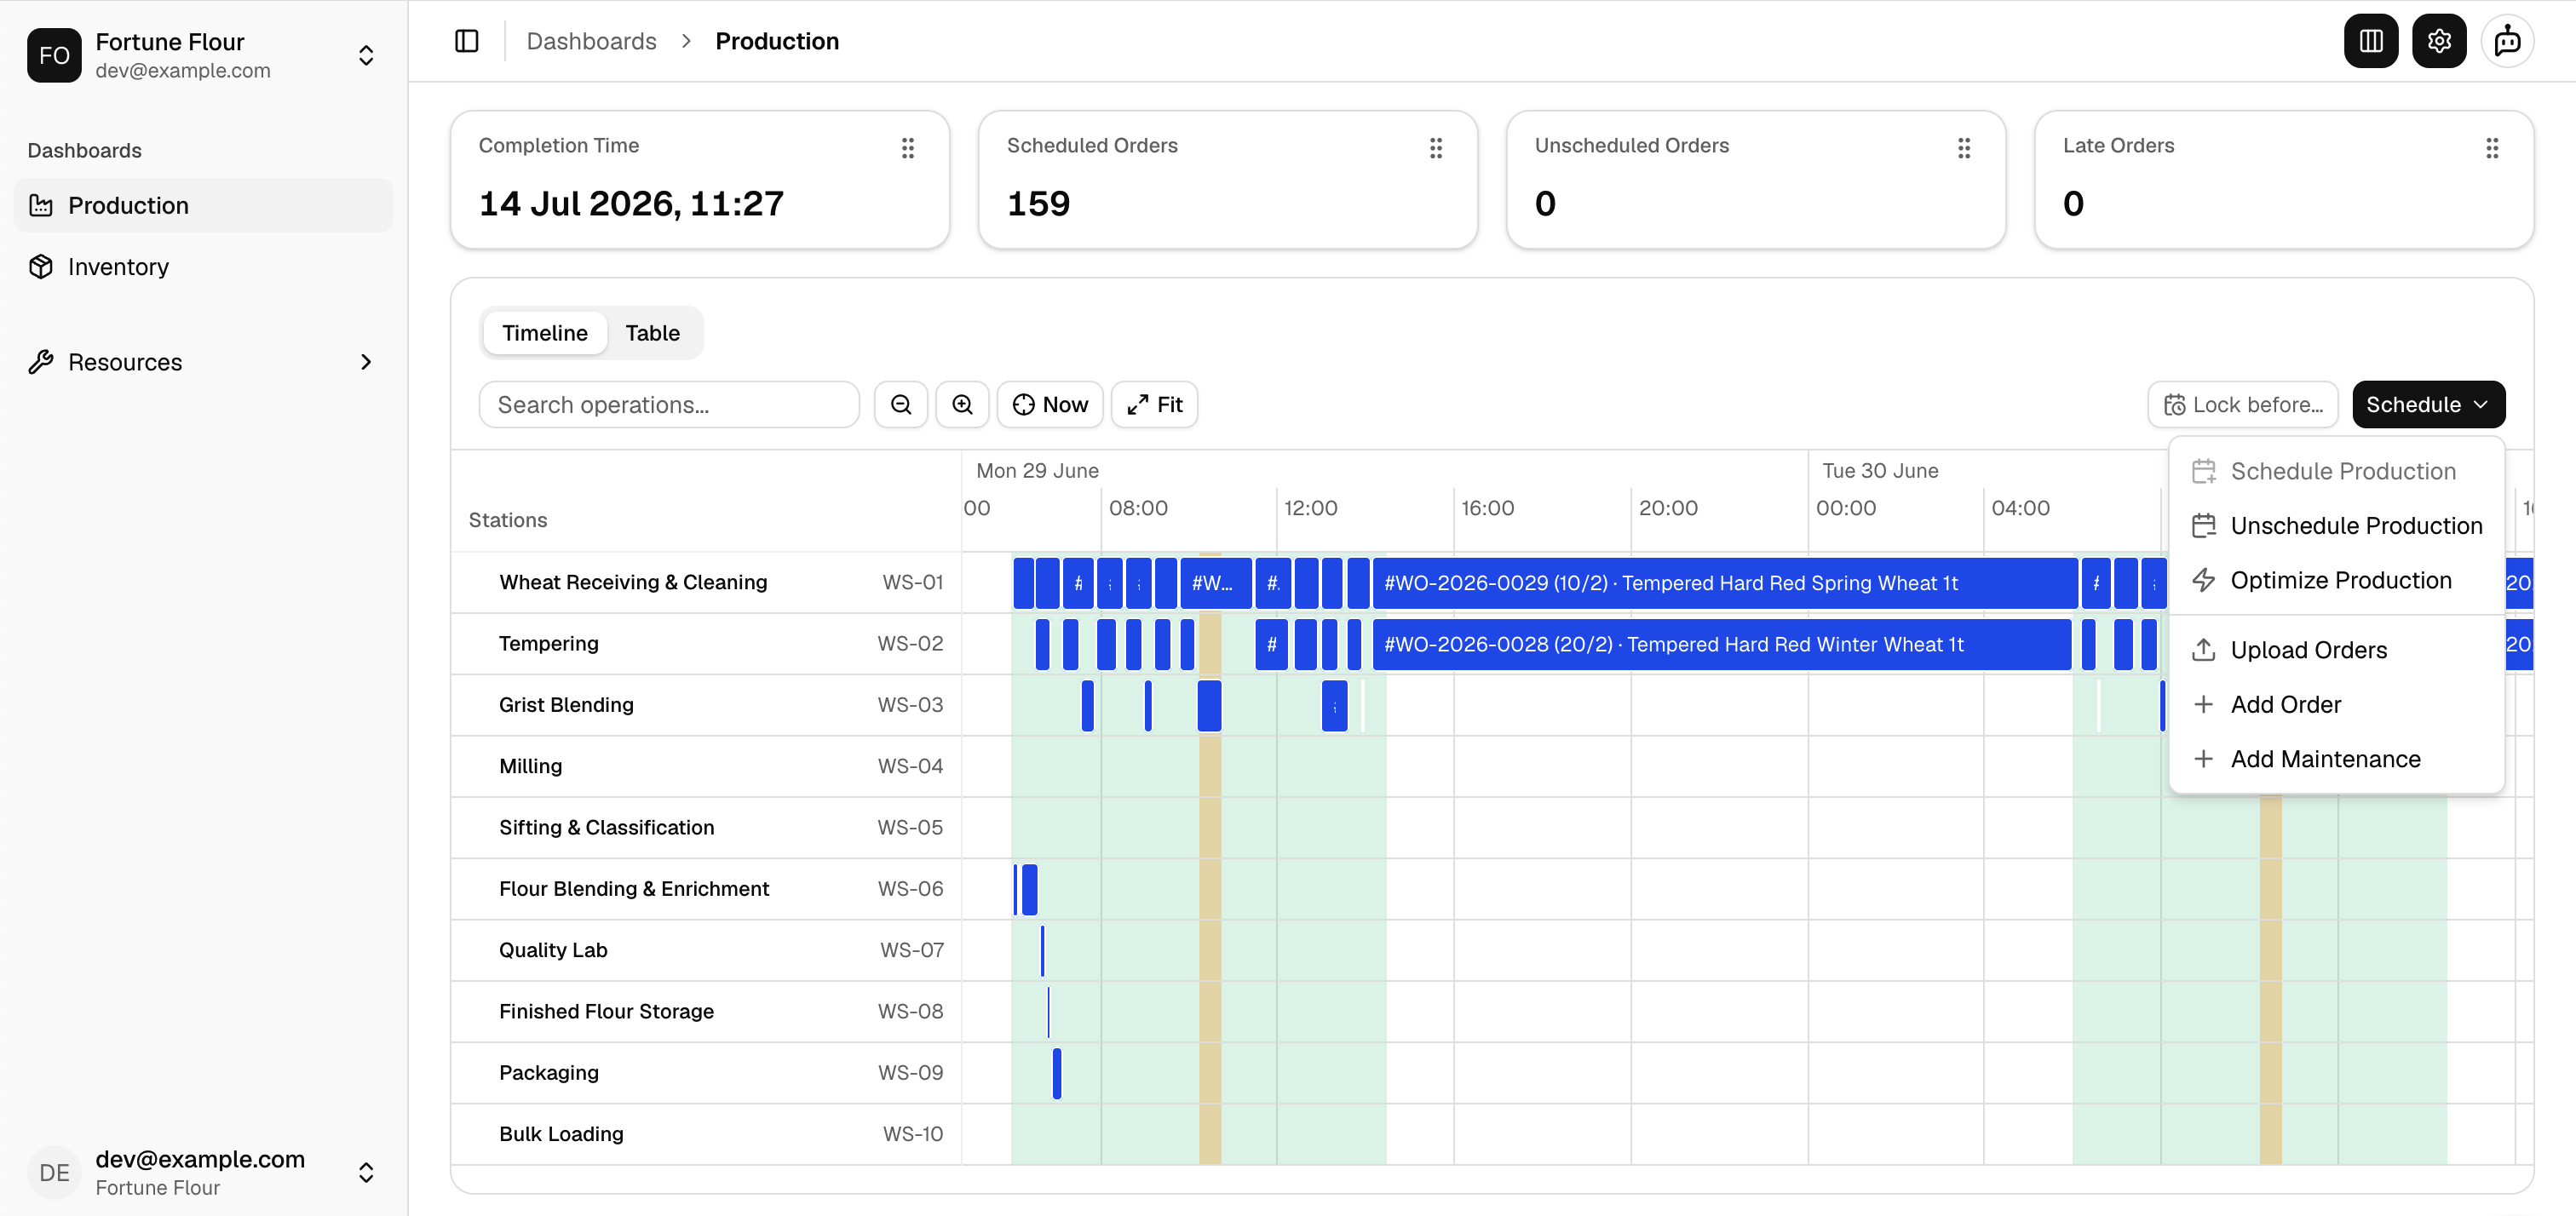Viewport: 2576px width, 1216px height.
Task: Click the FO workspace avatar
Action: (54, 55)
